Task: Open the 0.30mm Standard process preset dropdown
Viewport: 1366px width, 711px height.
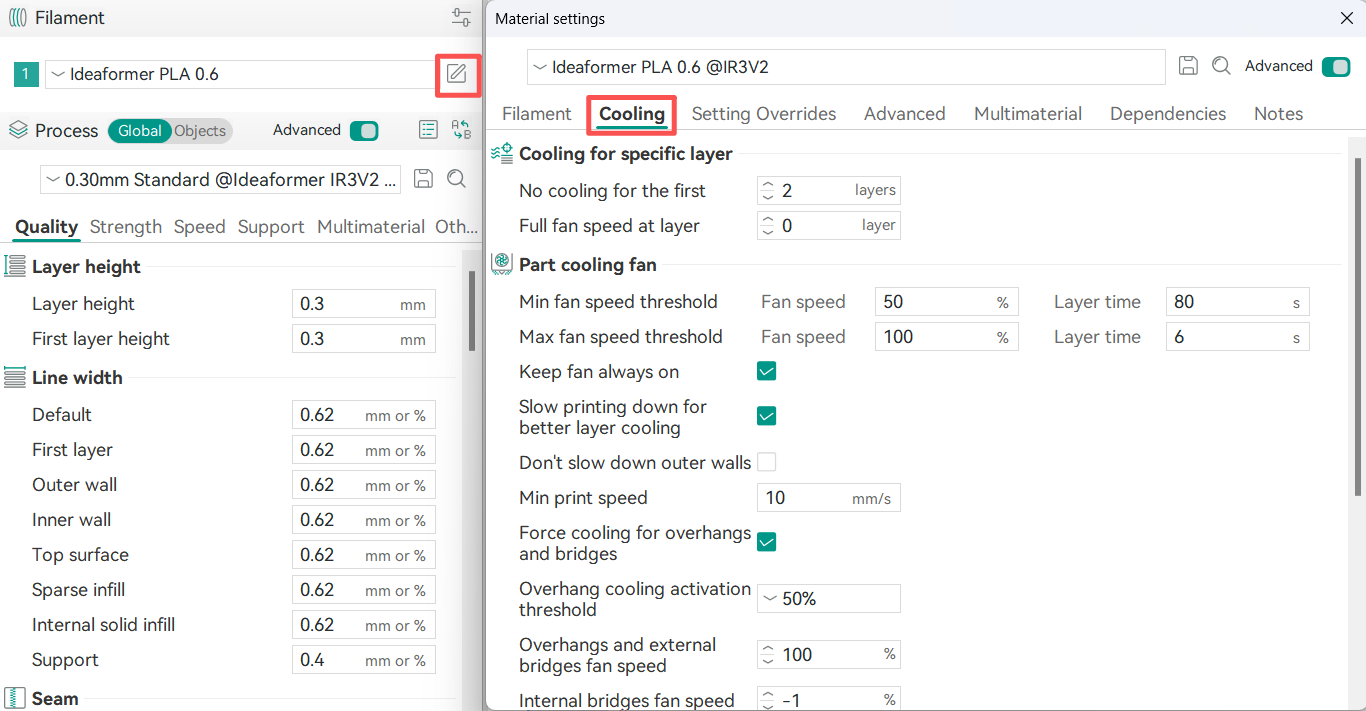Action: click(220, 180)
